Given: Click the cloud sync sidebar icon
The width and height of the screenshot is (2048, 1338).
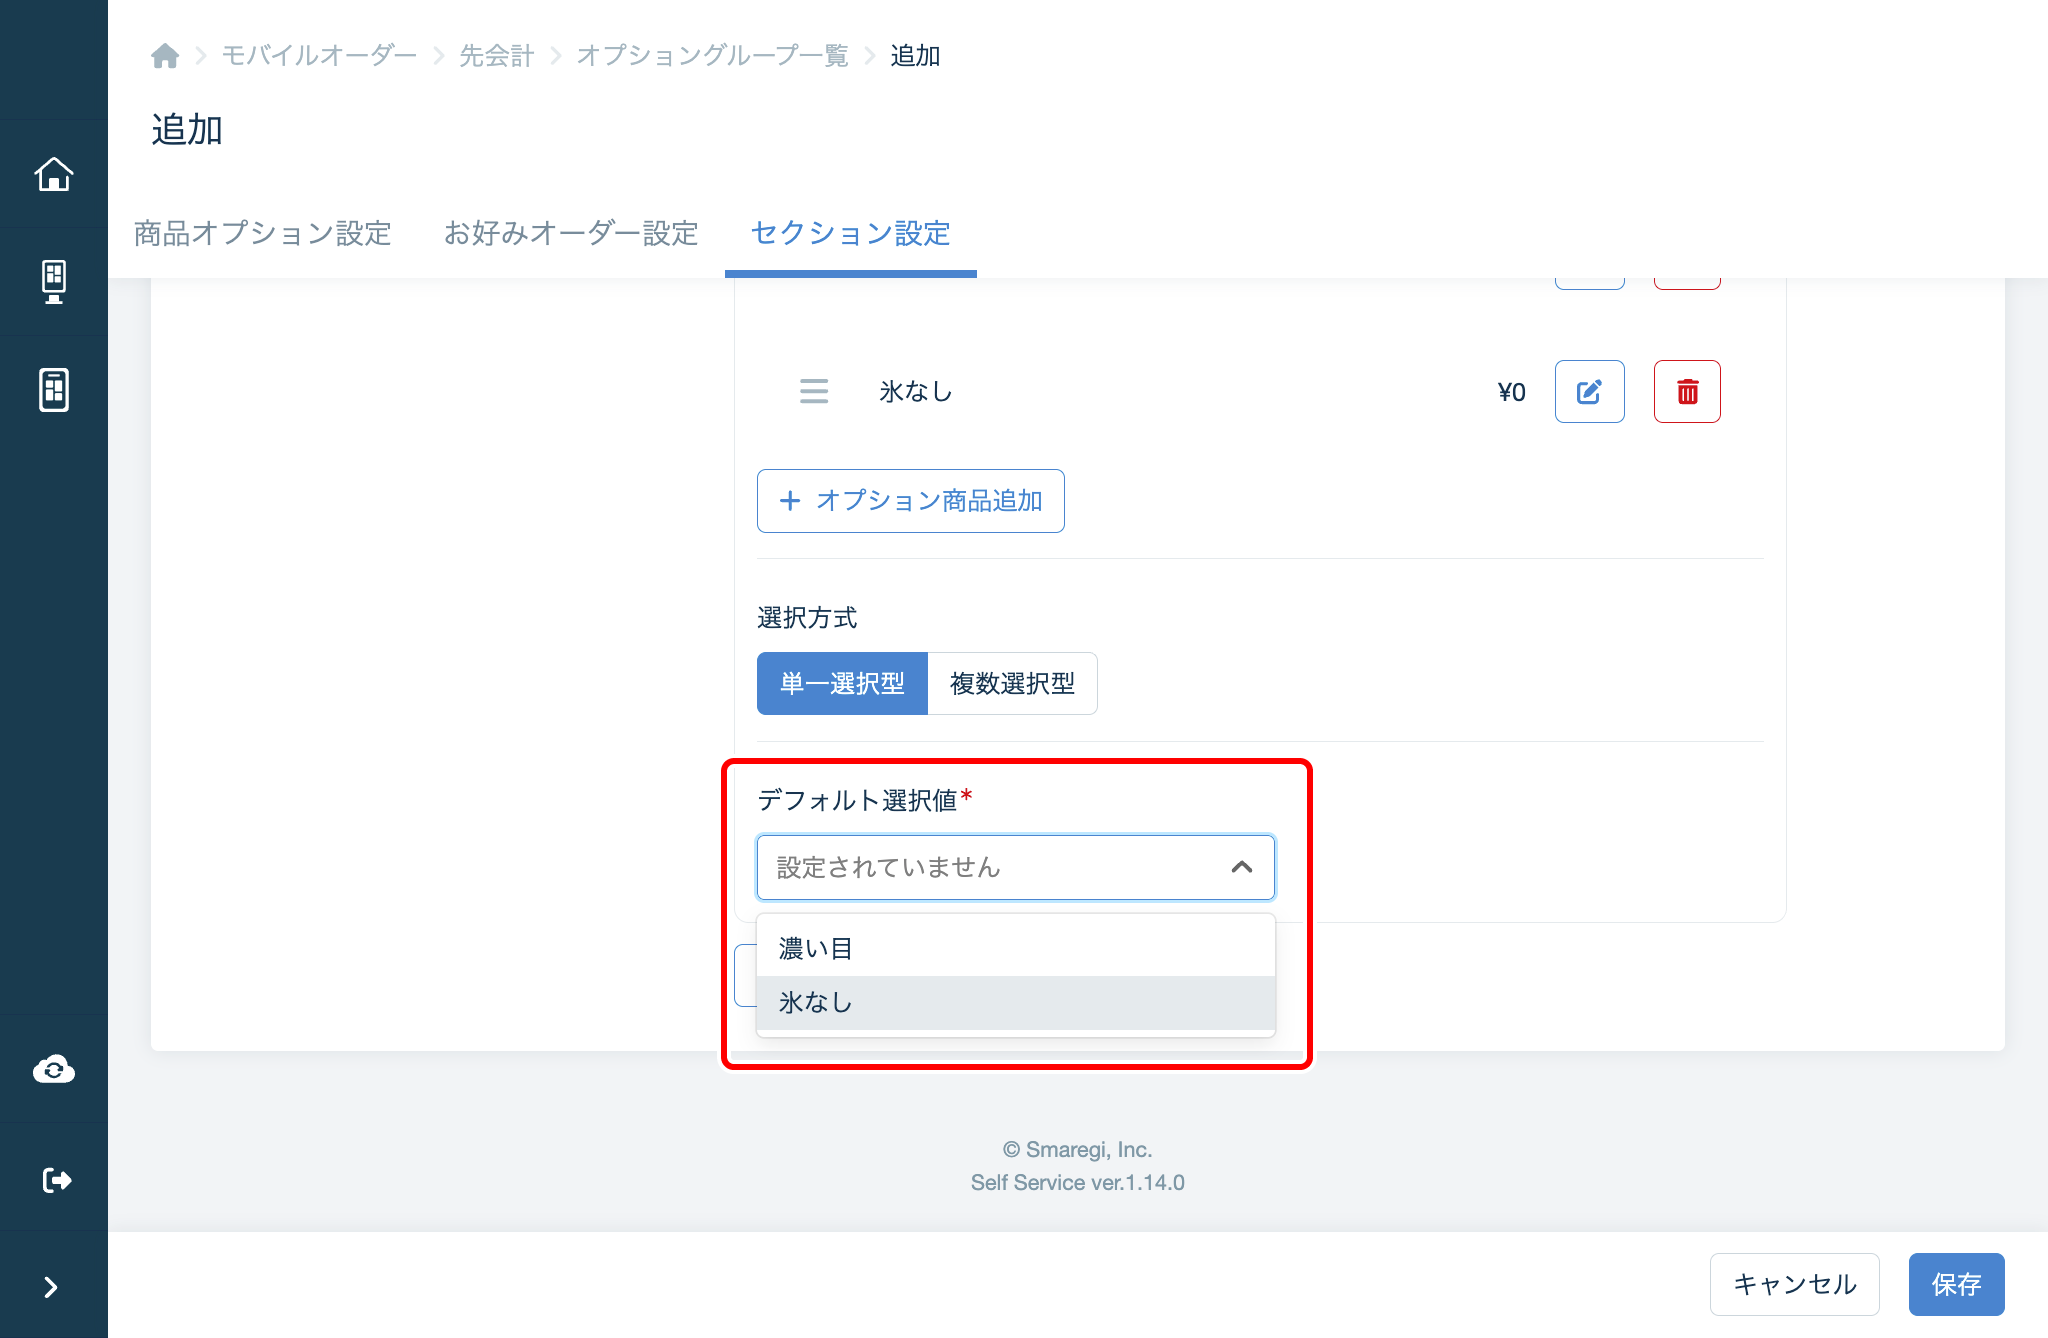Looking at the screenshot, I should 54,1070.
